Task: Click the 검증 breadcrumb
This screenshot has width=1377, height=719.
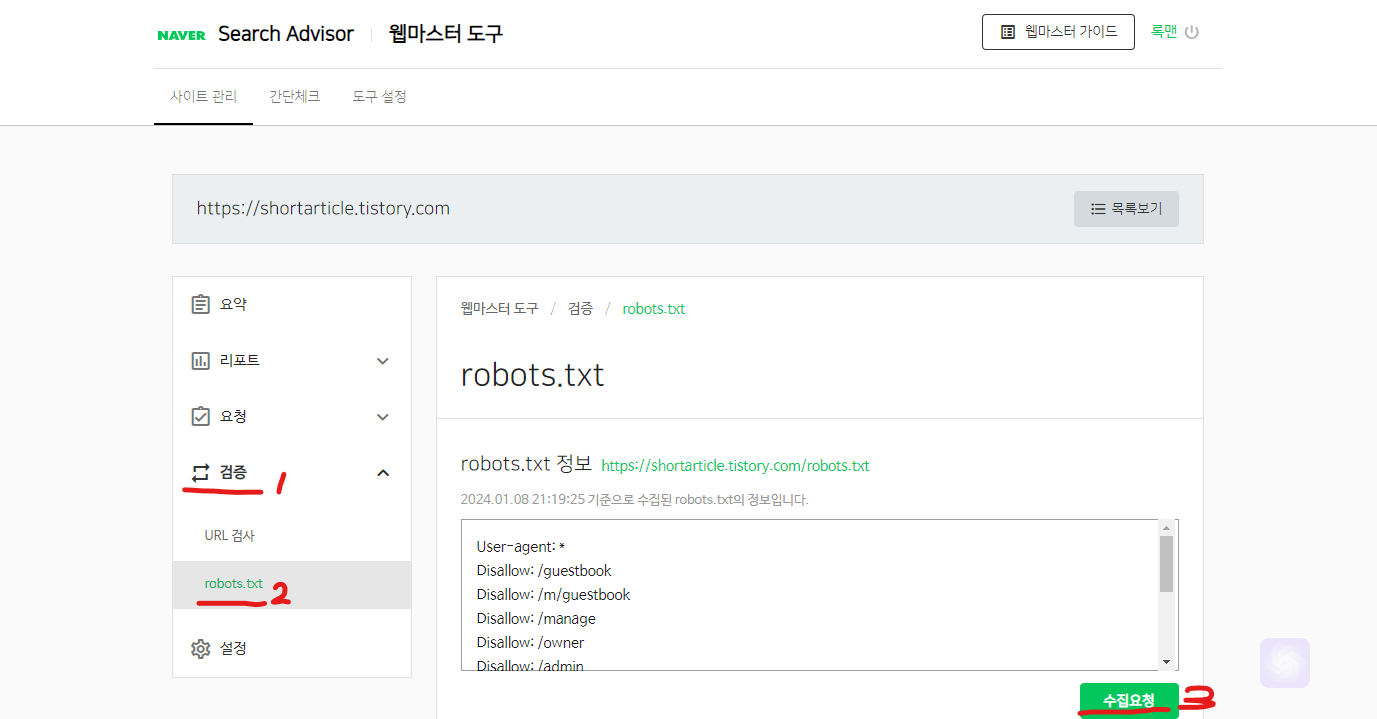Action: (x=581, y=308)
